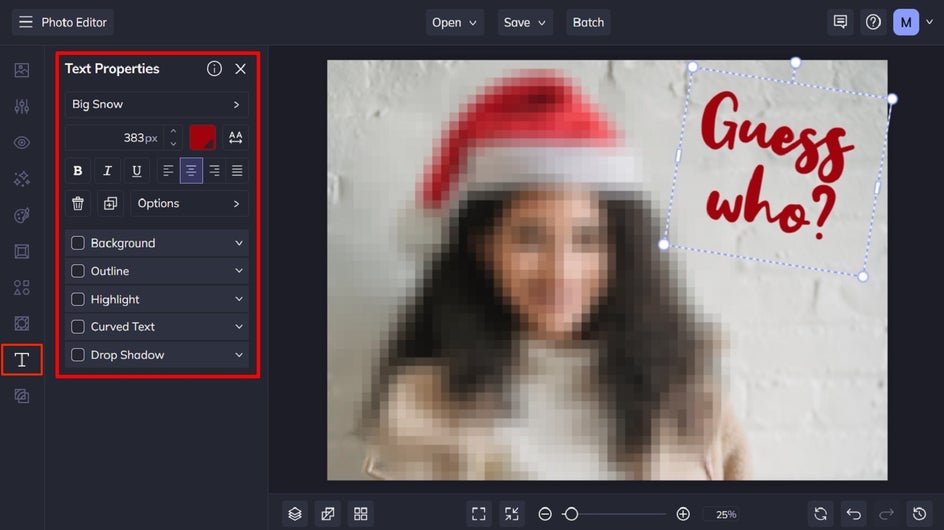This screenshot has height=530, width=944.
Task: Open the red text color swatch
Action: pyautogui.click(x=202, y=137)
